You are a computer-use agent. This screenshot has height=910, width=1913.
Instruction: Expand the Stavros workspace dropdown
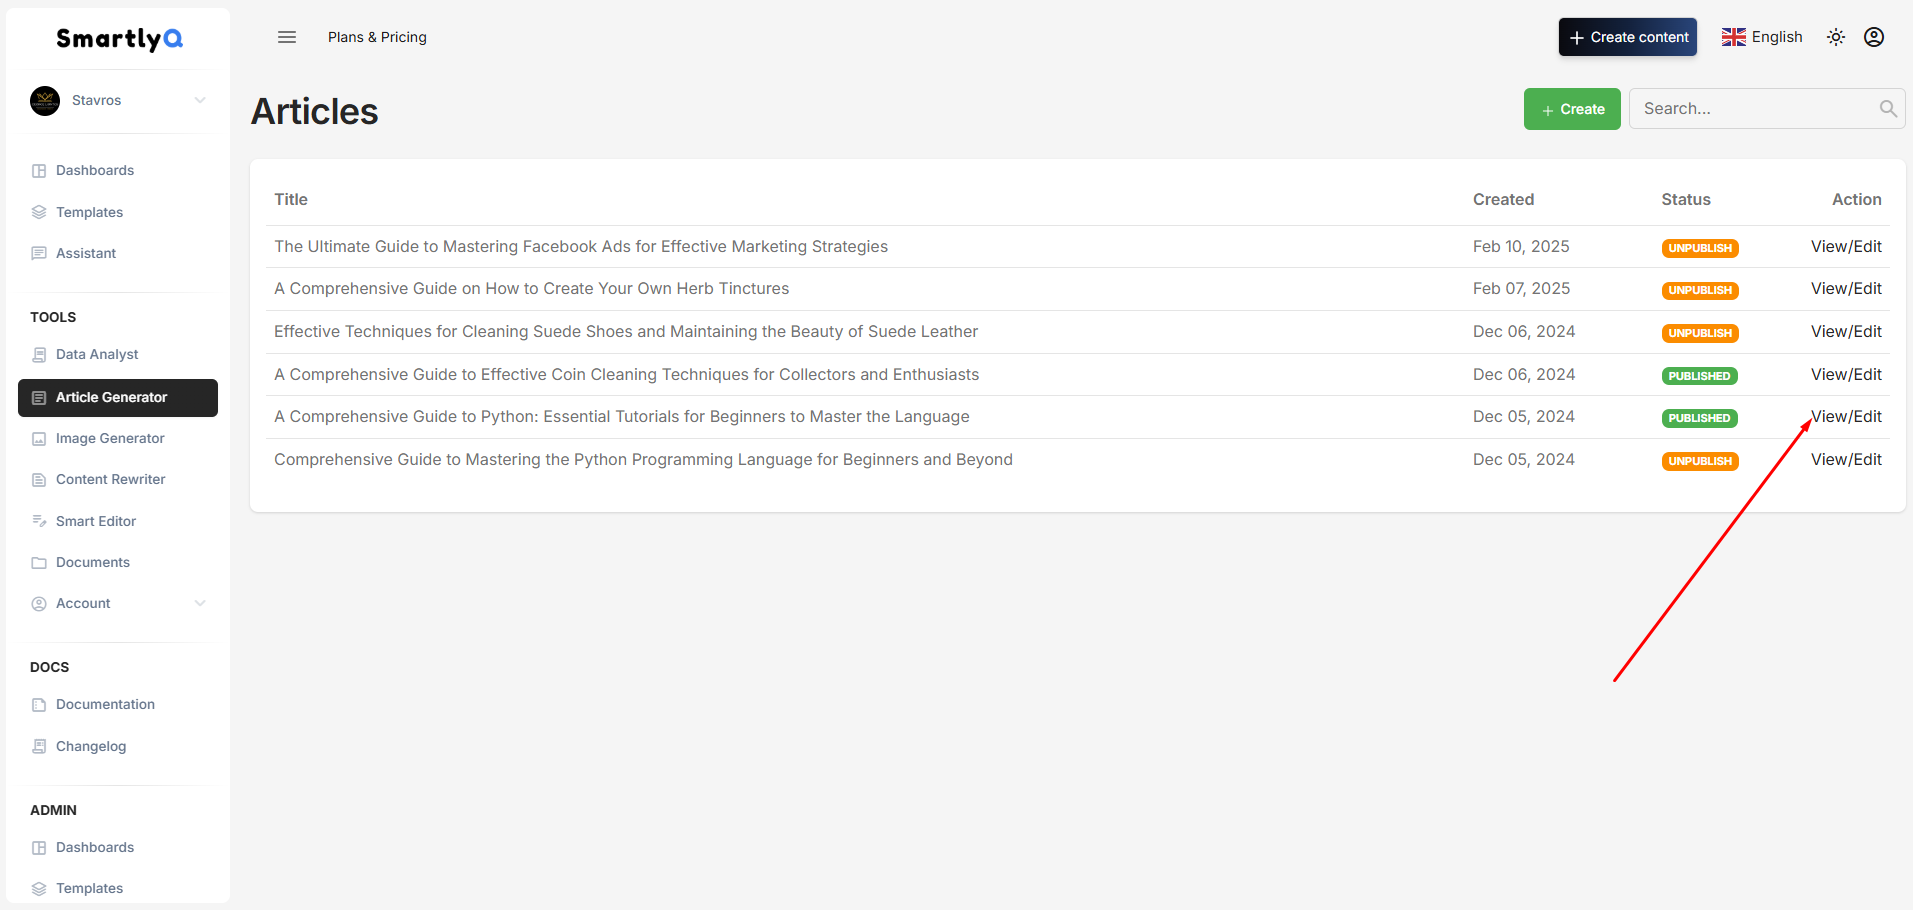(x=200, y=100)
